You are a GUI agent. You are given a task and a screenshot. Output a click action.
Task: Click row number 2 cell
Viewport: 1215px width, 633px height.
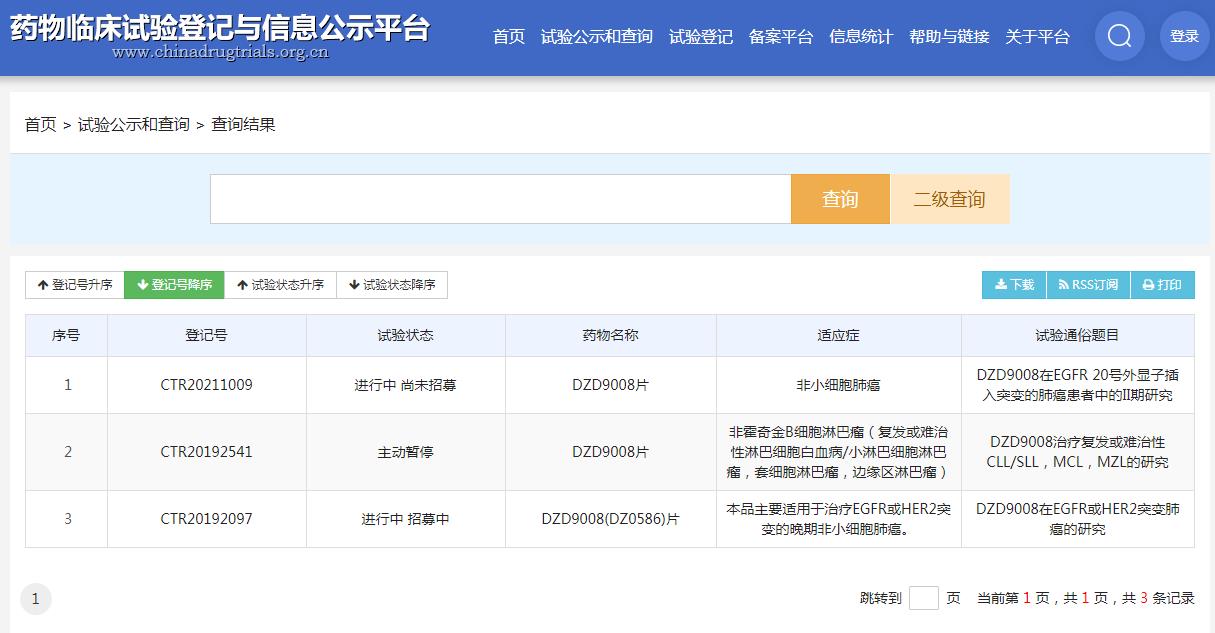click(68, 452)
